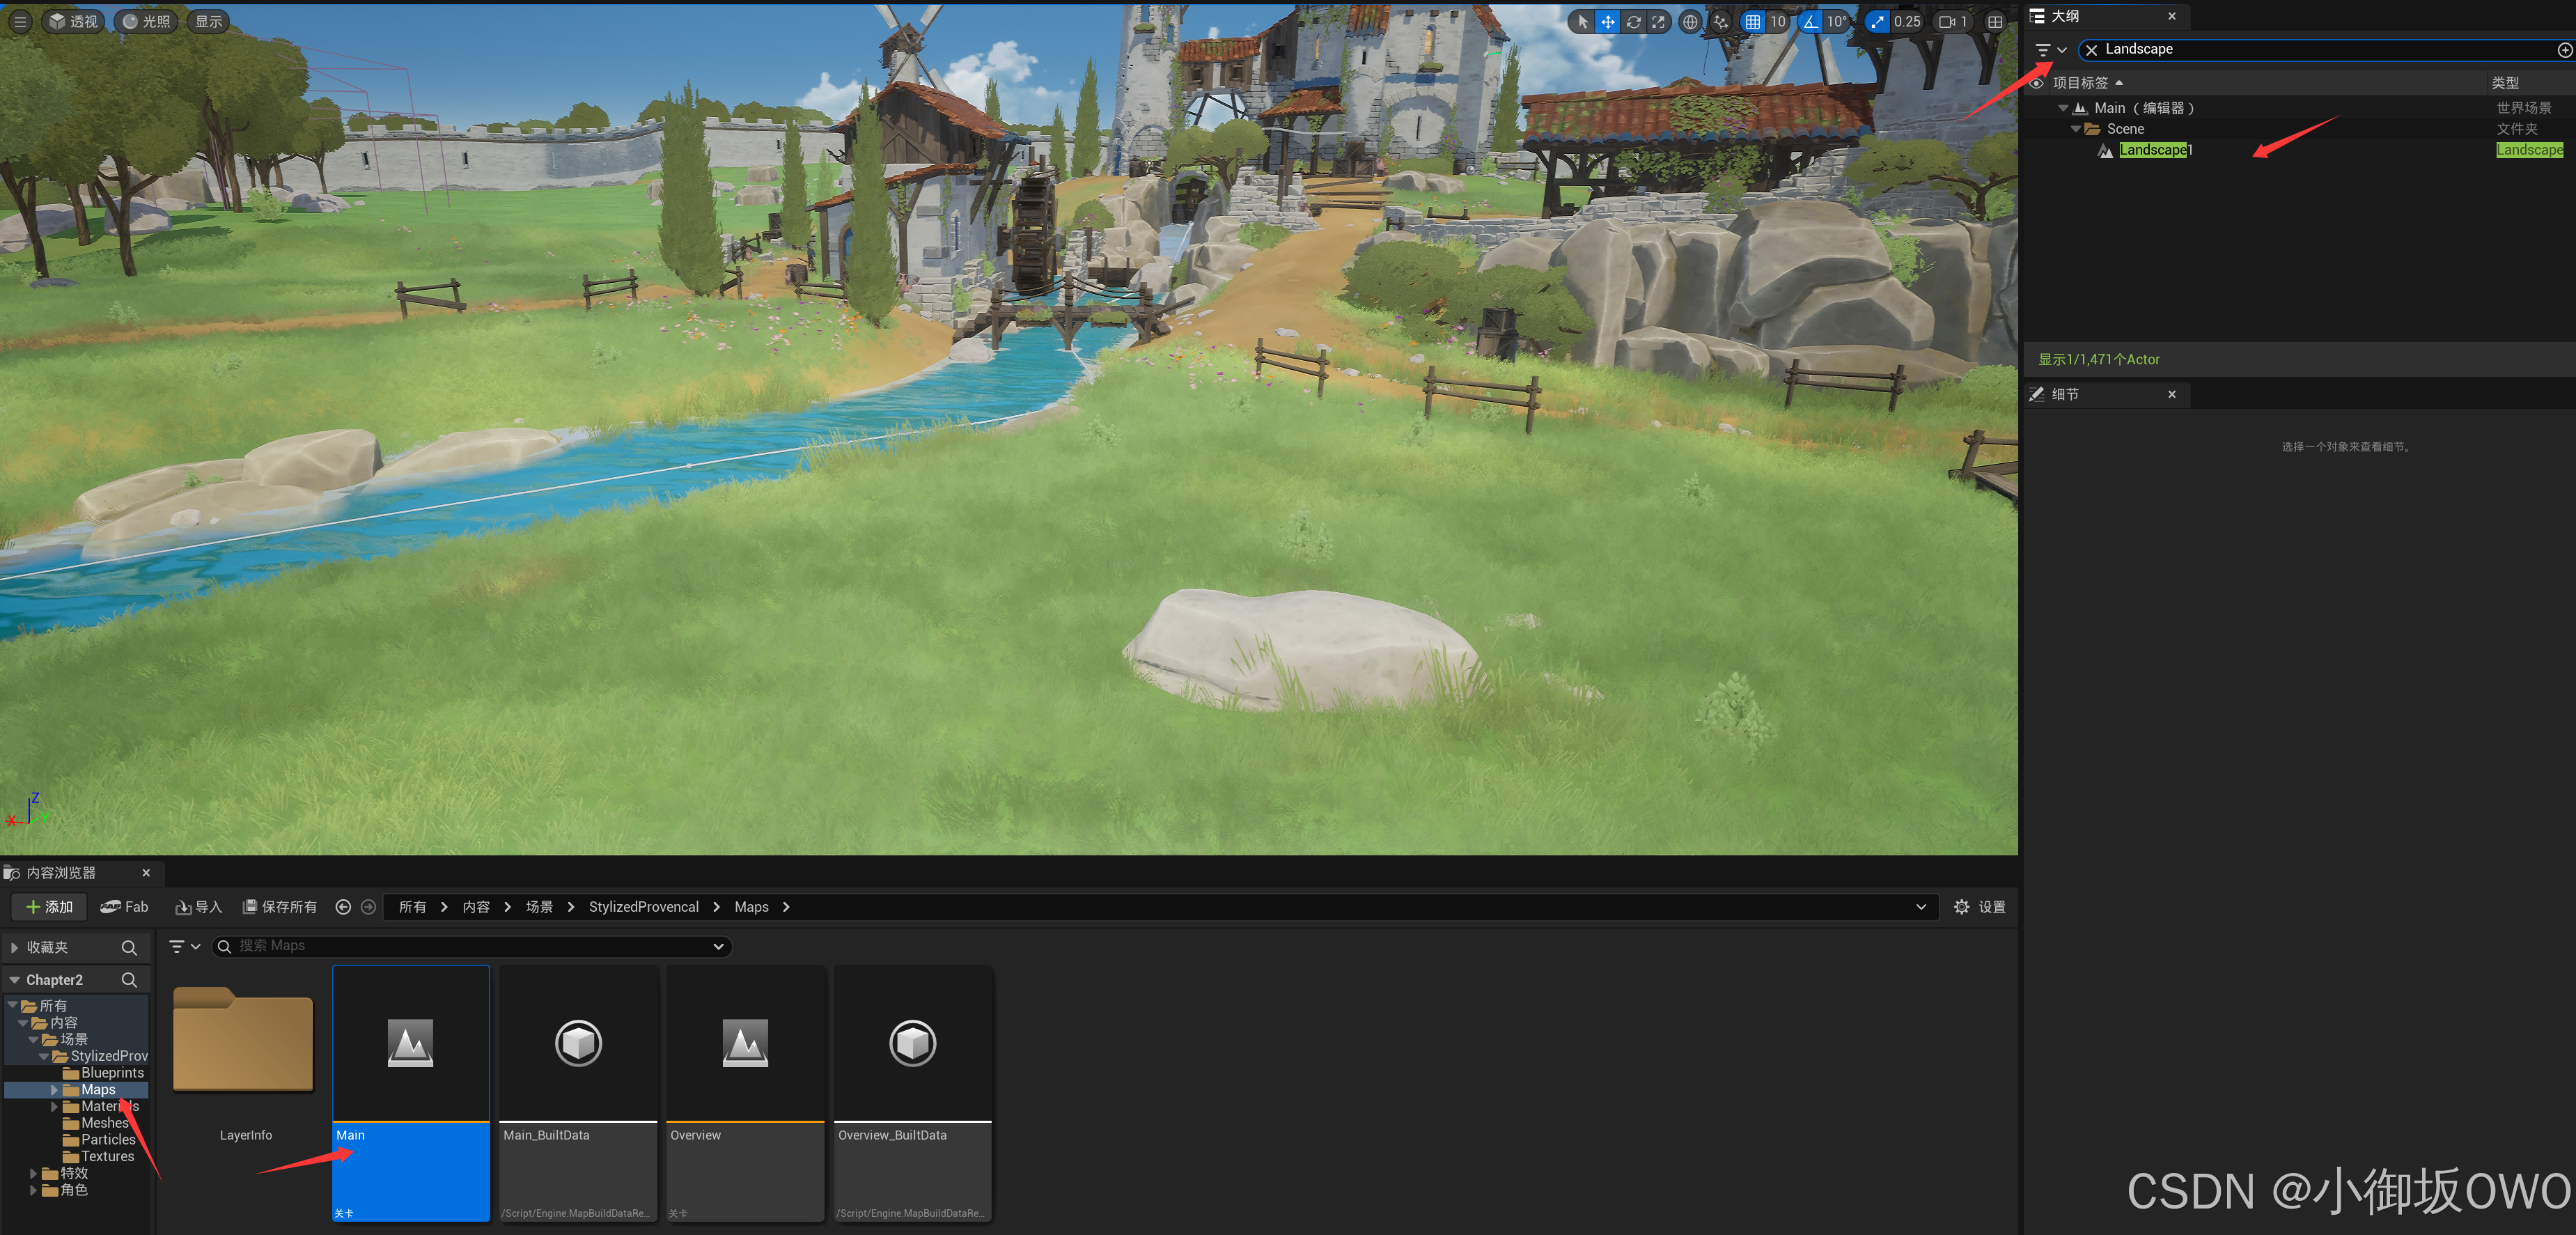Switch the world coordinate system globe icon
This screenshot has height=1235, width=2576.
[1690, 21]
